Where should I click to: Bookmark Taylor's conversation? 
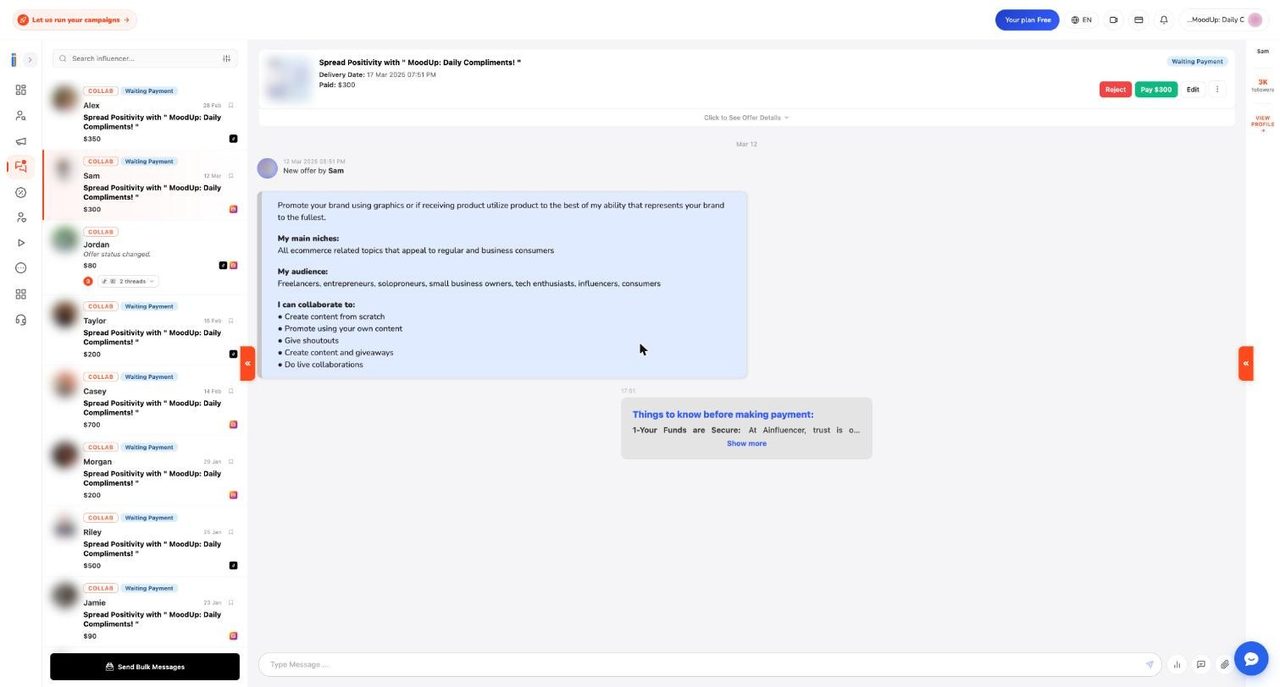point(231,321)
